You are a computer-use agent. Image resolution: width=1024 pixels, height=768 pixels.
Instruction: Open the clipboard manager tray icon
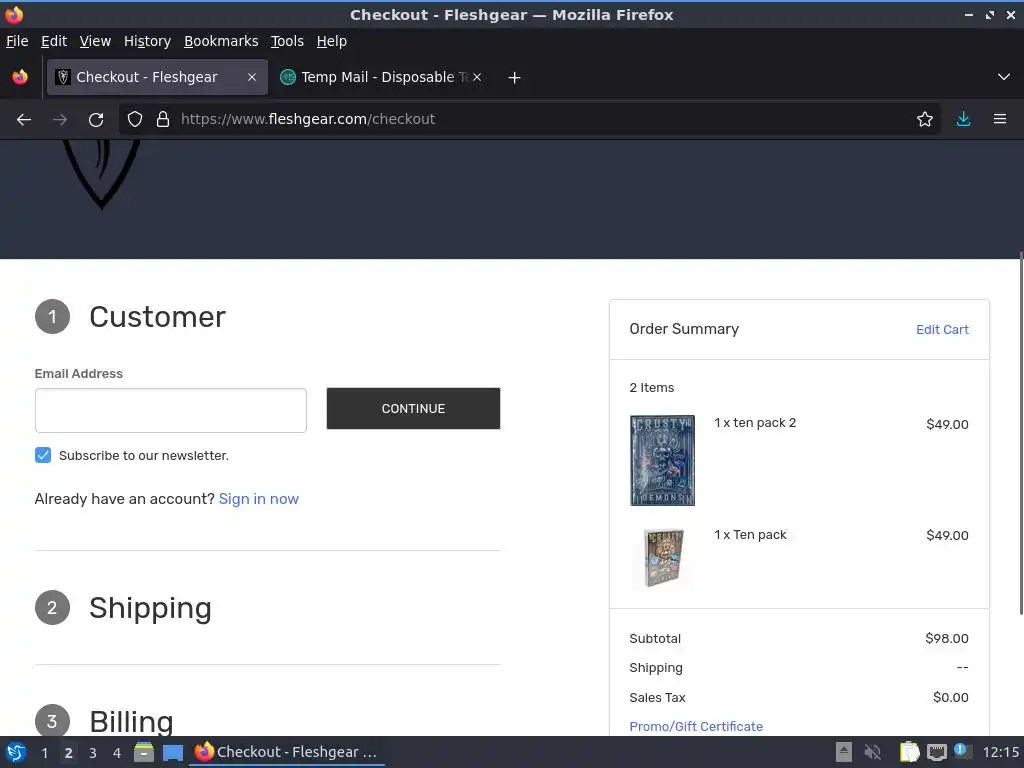pyautogui.click(x=909, y=752)
